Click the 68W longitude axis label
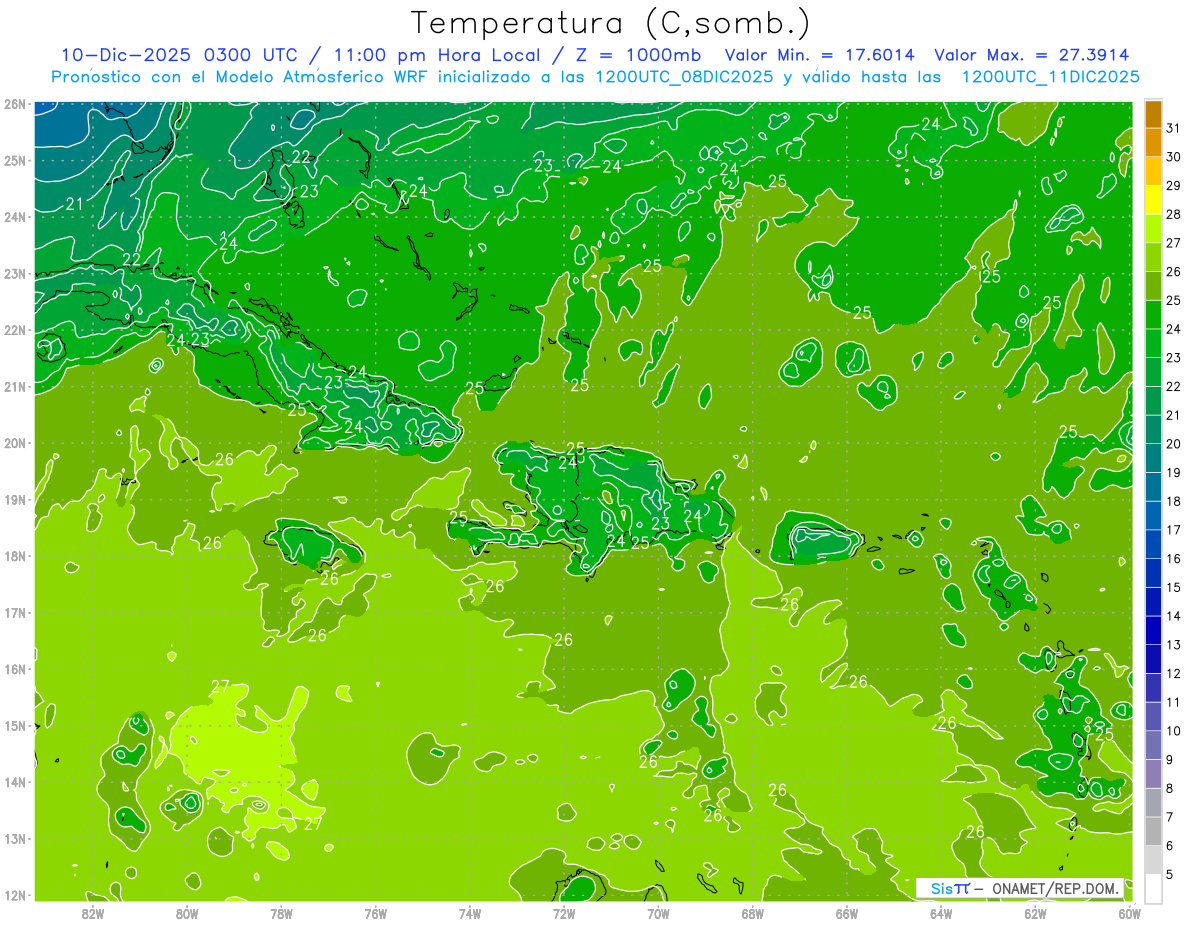The image size is (1200, 927). [753, 913]
